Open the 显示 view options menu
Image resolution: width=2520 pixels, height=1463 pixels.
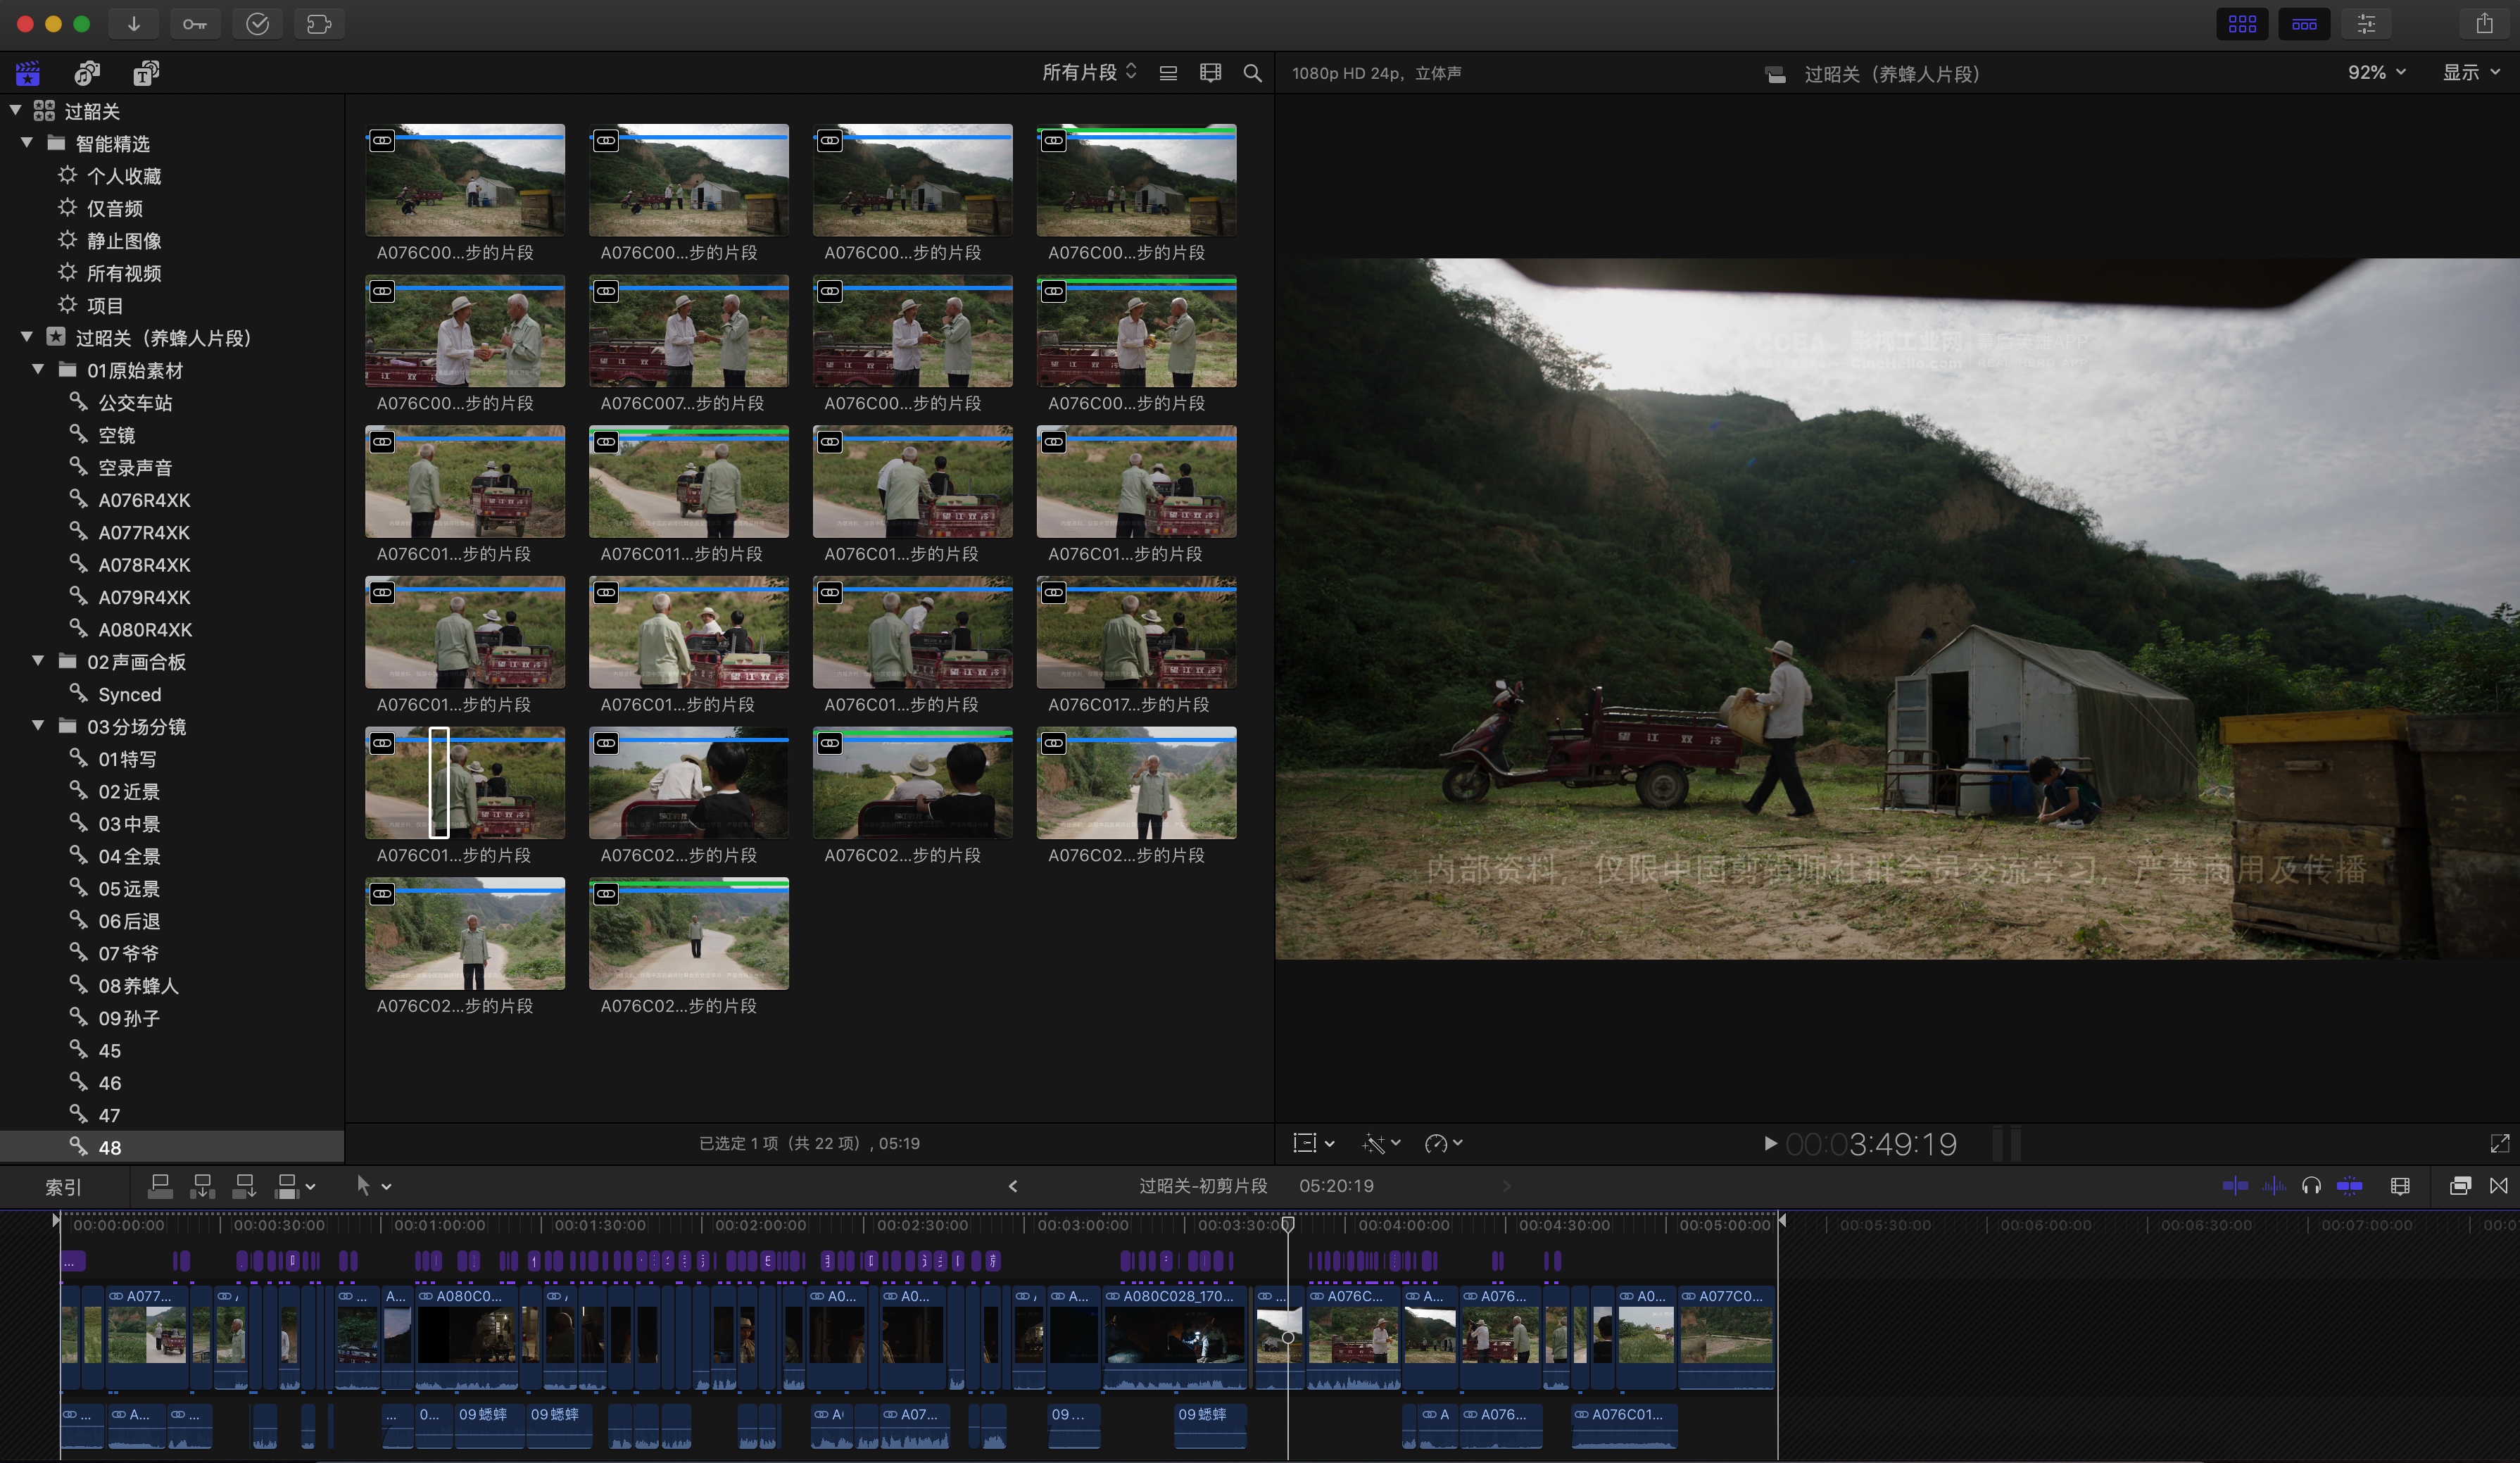point(2470,73)
